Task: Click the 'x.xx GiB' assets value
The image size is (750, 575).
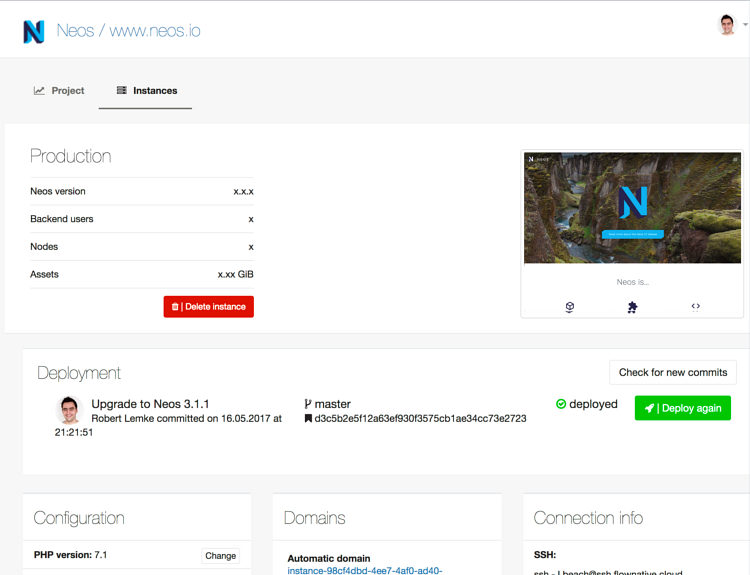Action: click(x=235, y=275)
